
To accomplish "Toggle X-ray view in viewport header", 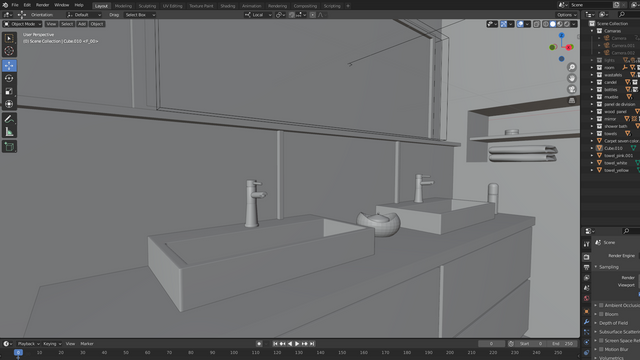I will (537, 24).
